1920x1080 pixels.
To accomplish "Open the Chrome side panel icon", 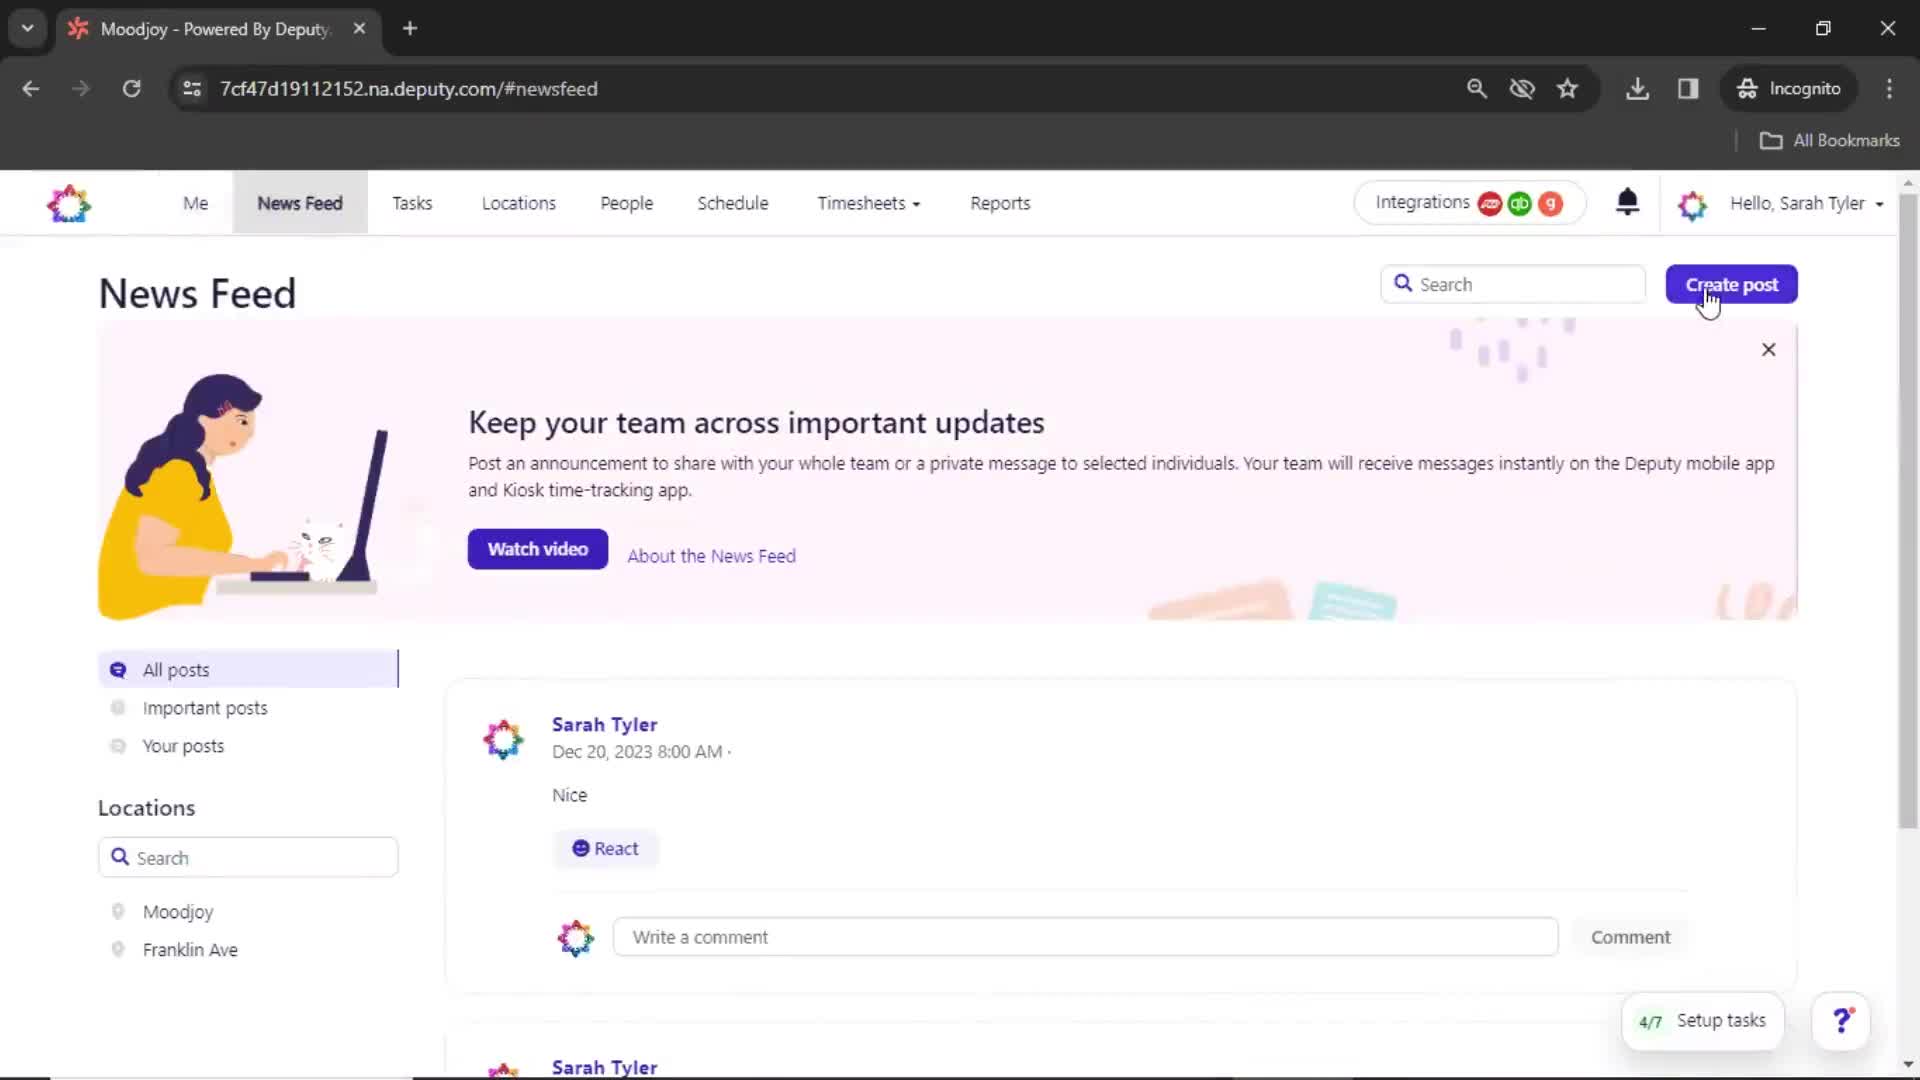I will click(x=1688, y=89).
